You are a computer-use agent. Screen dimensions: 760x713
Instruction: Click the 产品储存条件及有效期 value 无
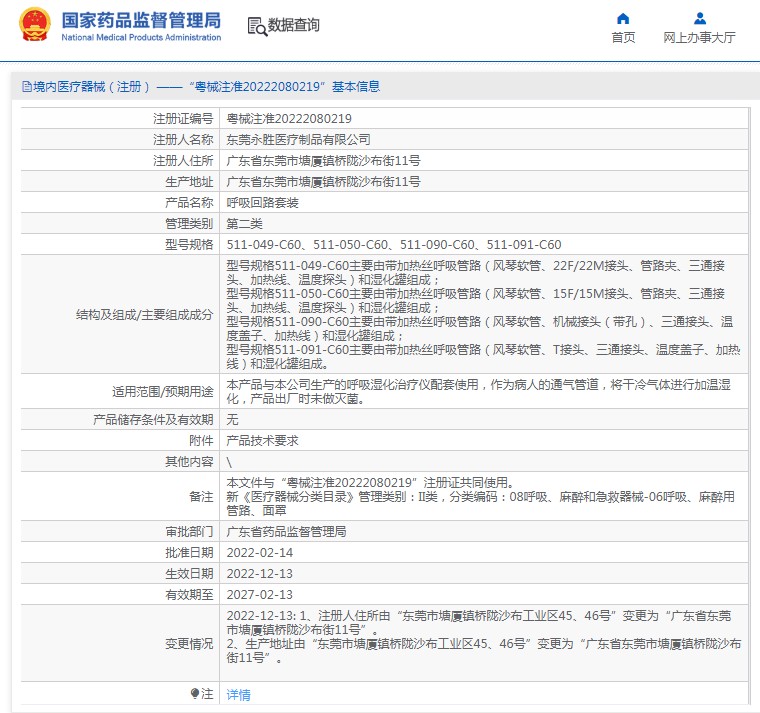click(x=232, y=420)
